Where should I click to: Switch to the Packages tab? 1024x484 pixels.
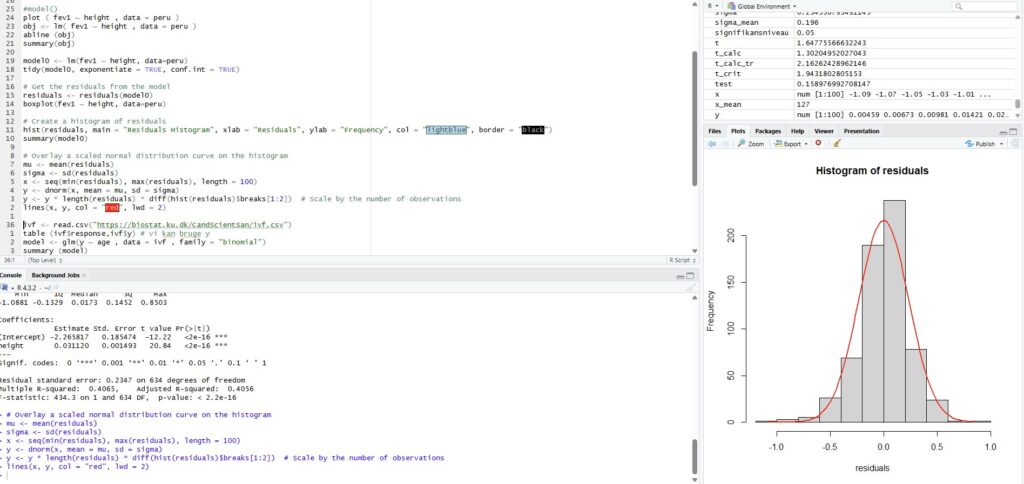click(768, 130)
